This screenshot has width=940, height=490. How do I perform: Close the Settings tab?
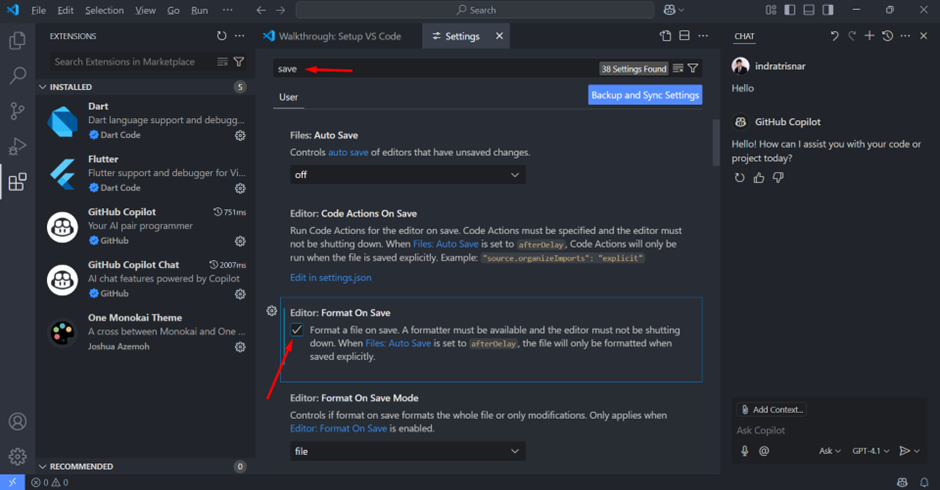click(x=499, y=36)
